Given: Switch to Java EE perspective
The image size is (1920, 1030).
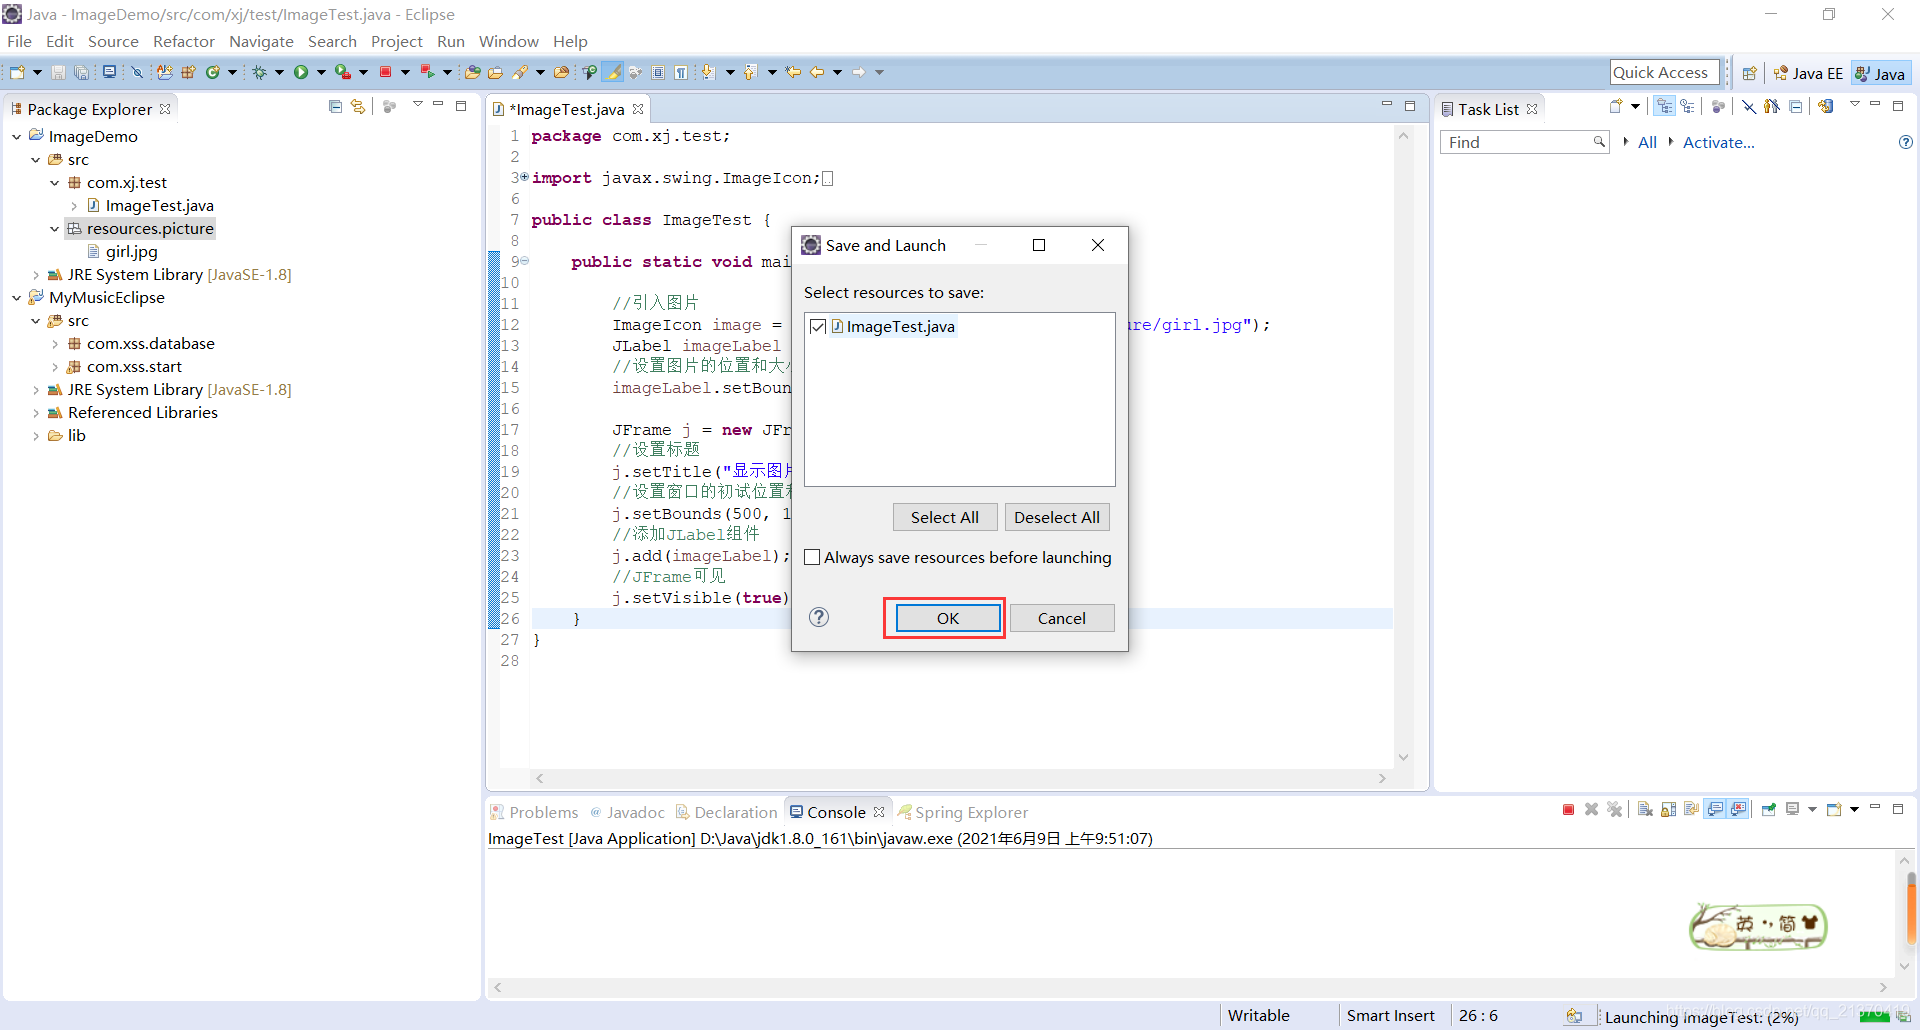Looking at the screenshot, I should point(1808,73).
